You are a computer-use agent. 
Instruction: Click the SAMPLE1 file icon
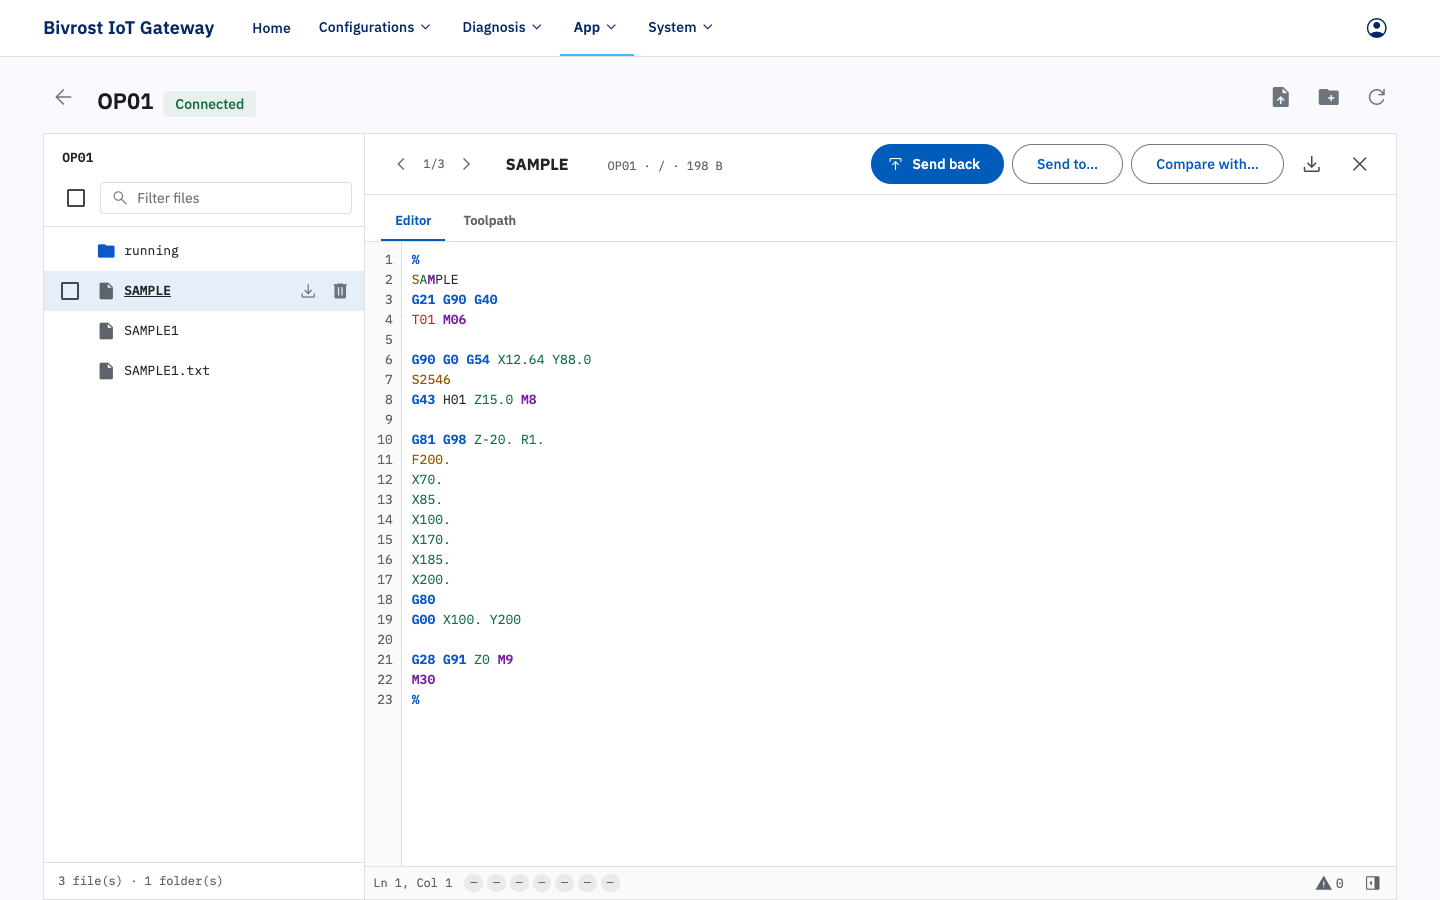click(106, 331)
